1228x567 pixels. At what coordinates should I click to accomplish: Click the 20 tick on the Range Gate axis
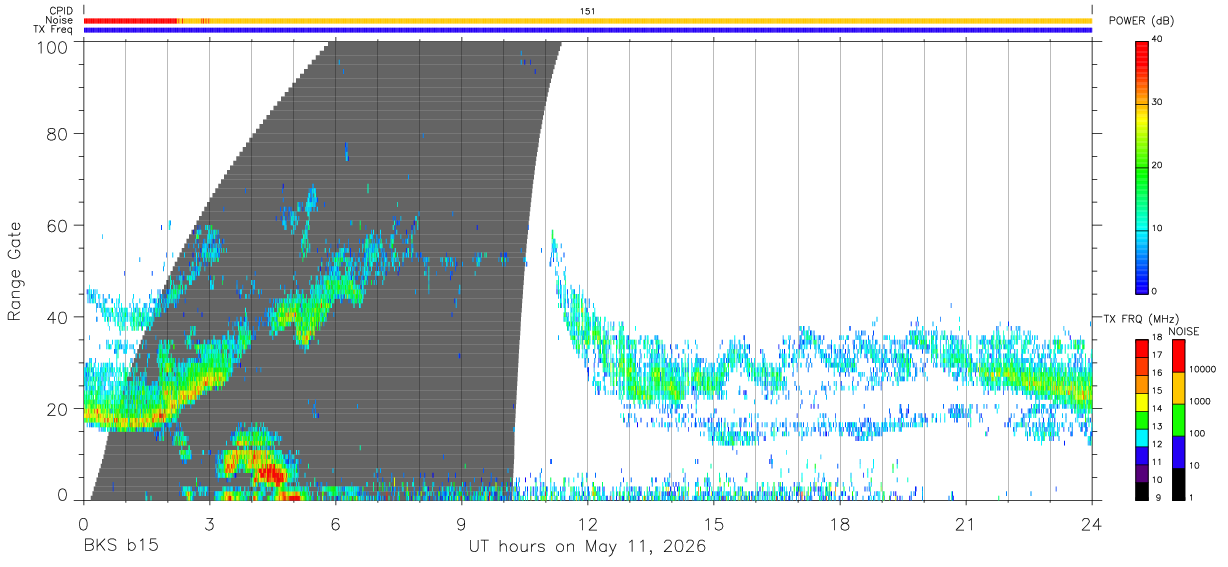point(59,409)
